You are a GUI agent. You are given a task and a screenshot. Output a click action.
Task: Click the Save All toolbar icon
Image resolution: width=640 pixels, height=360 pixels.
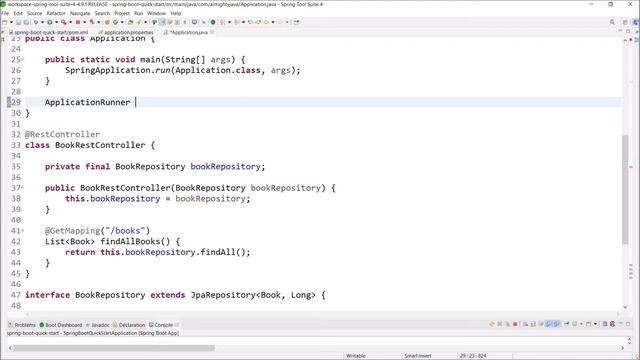[26, 22]
